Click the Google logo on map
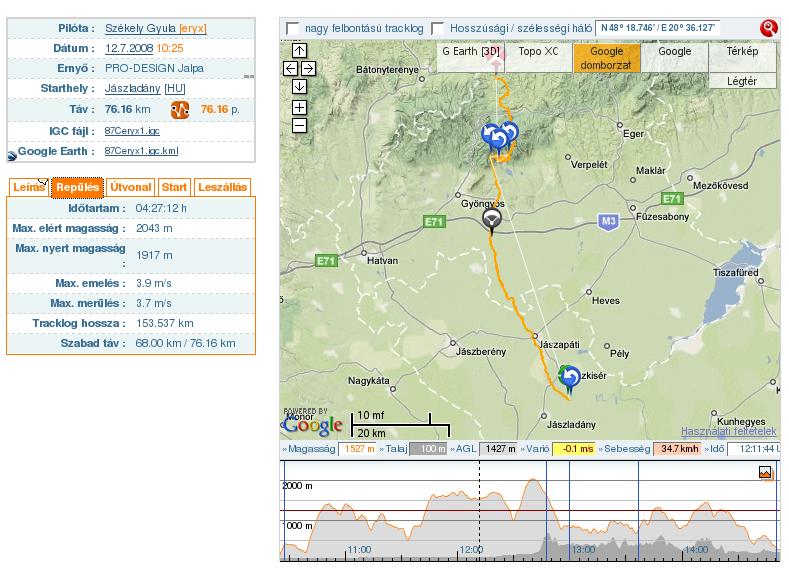 (x=313, y=426)
